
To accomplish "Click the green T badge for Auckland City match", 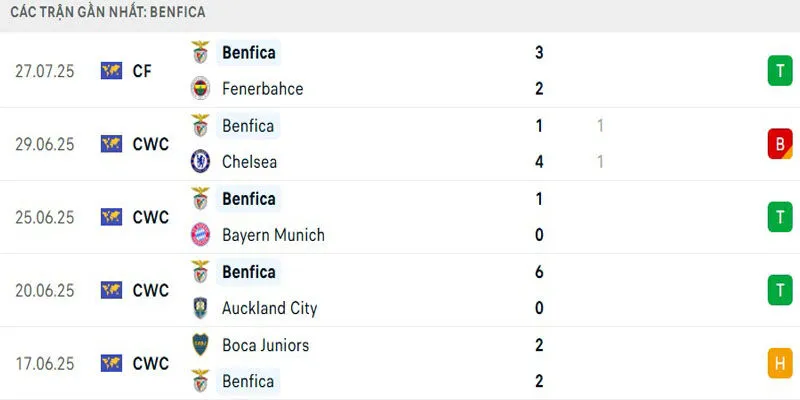I will tap(779, 290).
